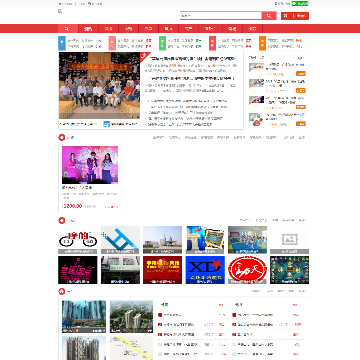Click the green badge button at top right
The width and height of the screenshot is (360, 360).
click(300, 3)
